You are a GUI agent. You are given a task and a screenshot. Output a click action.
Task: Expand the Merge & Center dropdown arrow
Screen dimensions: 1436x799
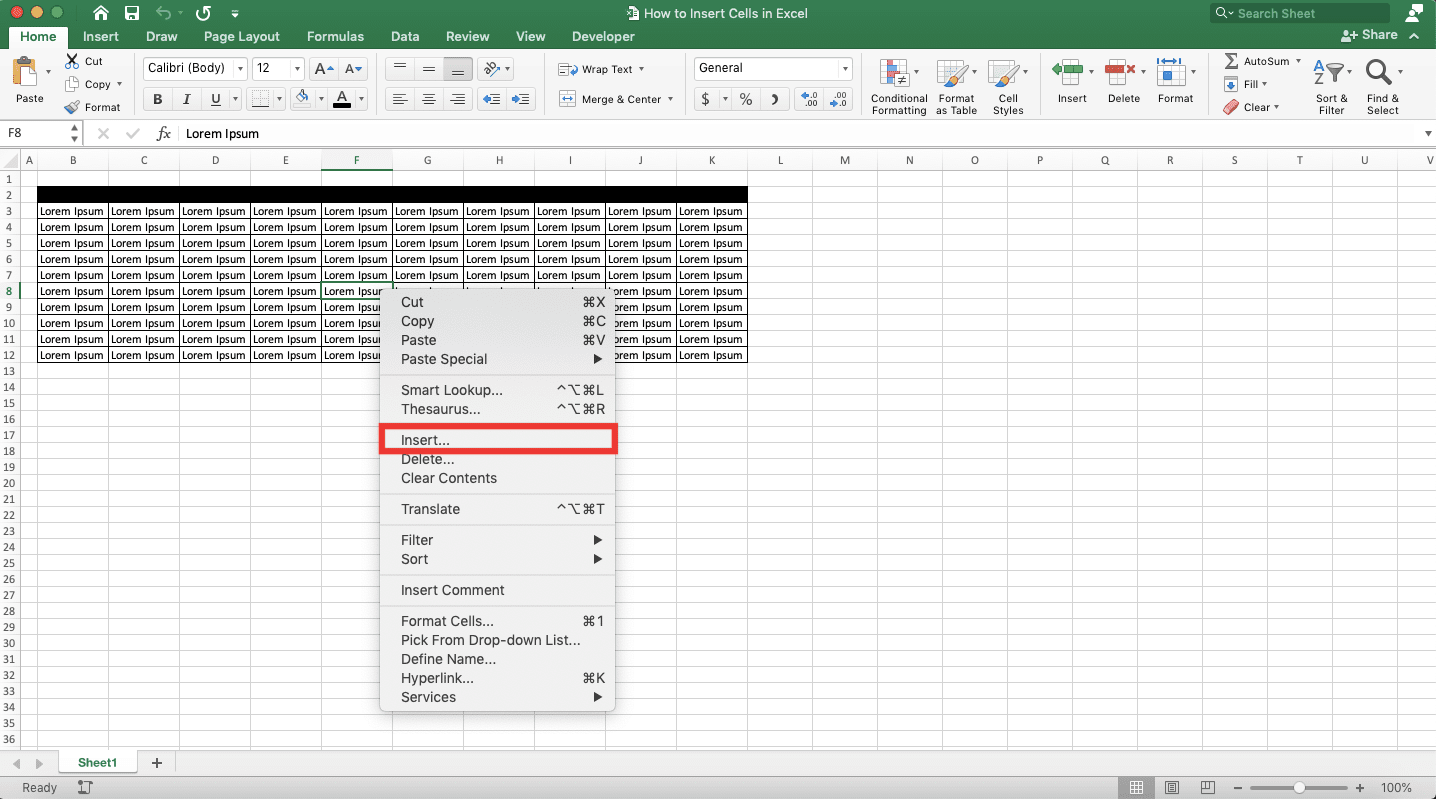670,99
